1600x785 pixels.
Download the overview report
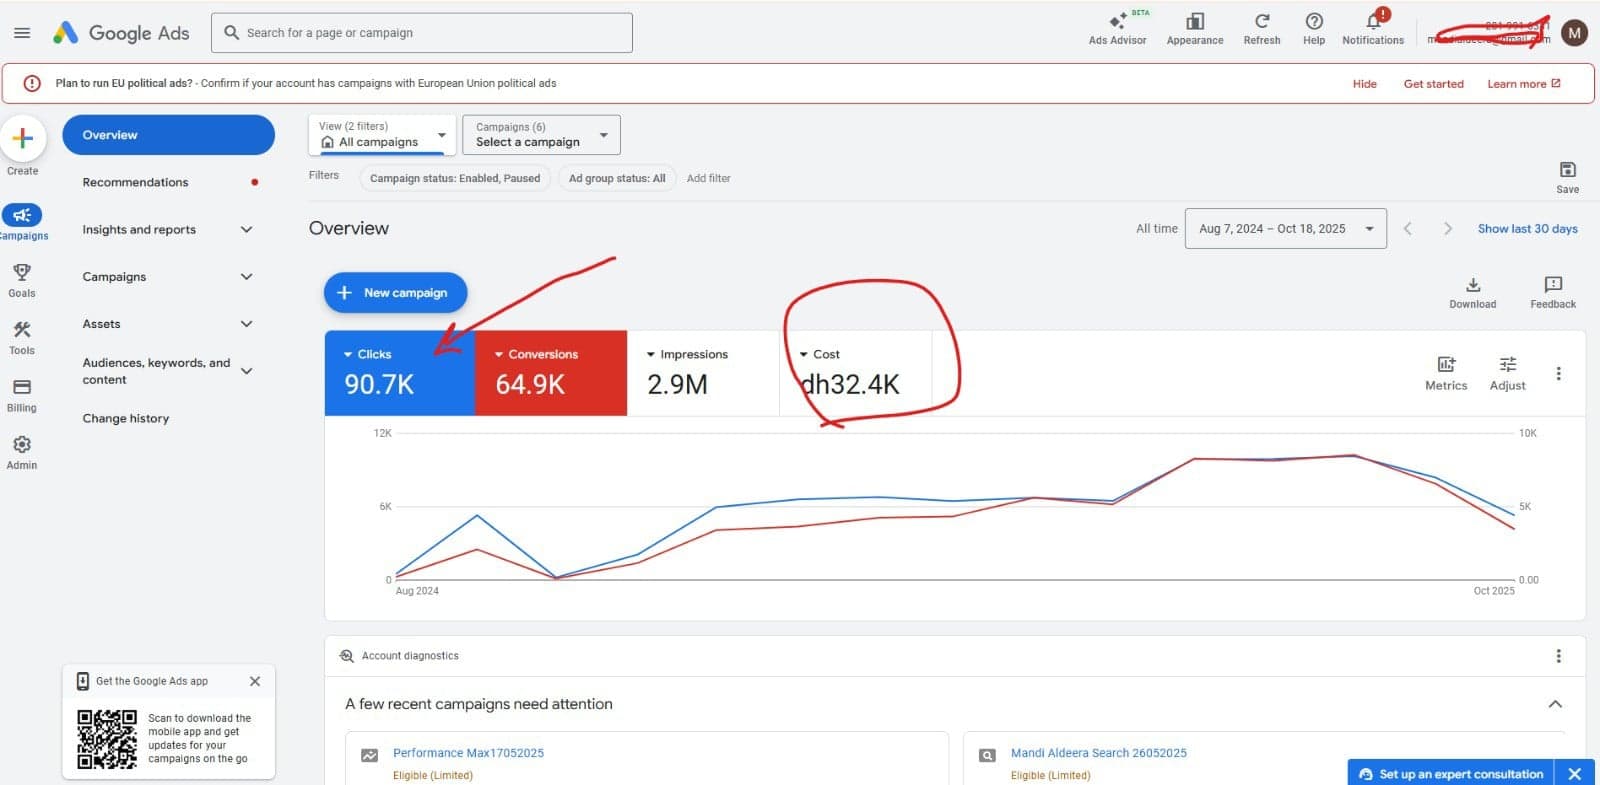coord(1472,286)
